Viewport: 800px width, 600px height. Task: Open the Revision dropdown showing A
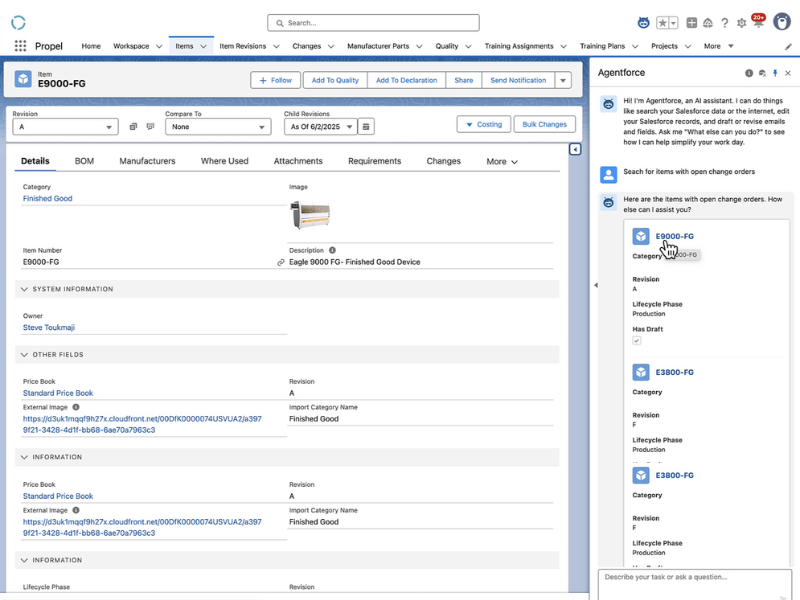pos(65,127)
